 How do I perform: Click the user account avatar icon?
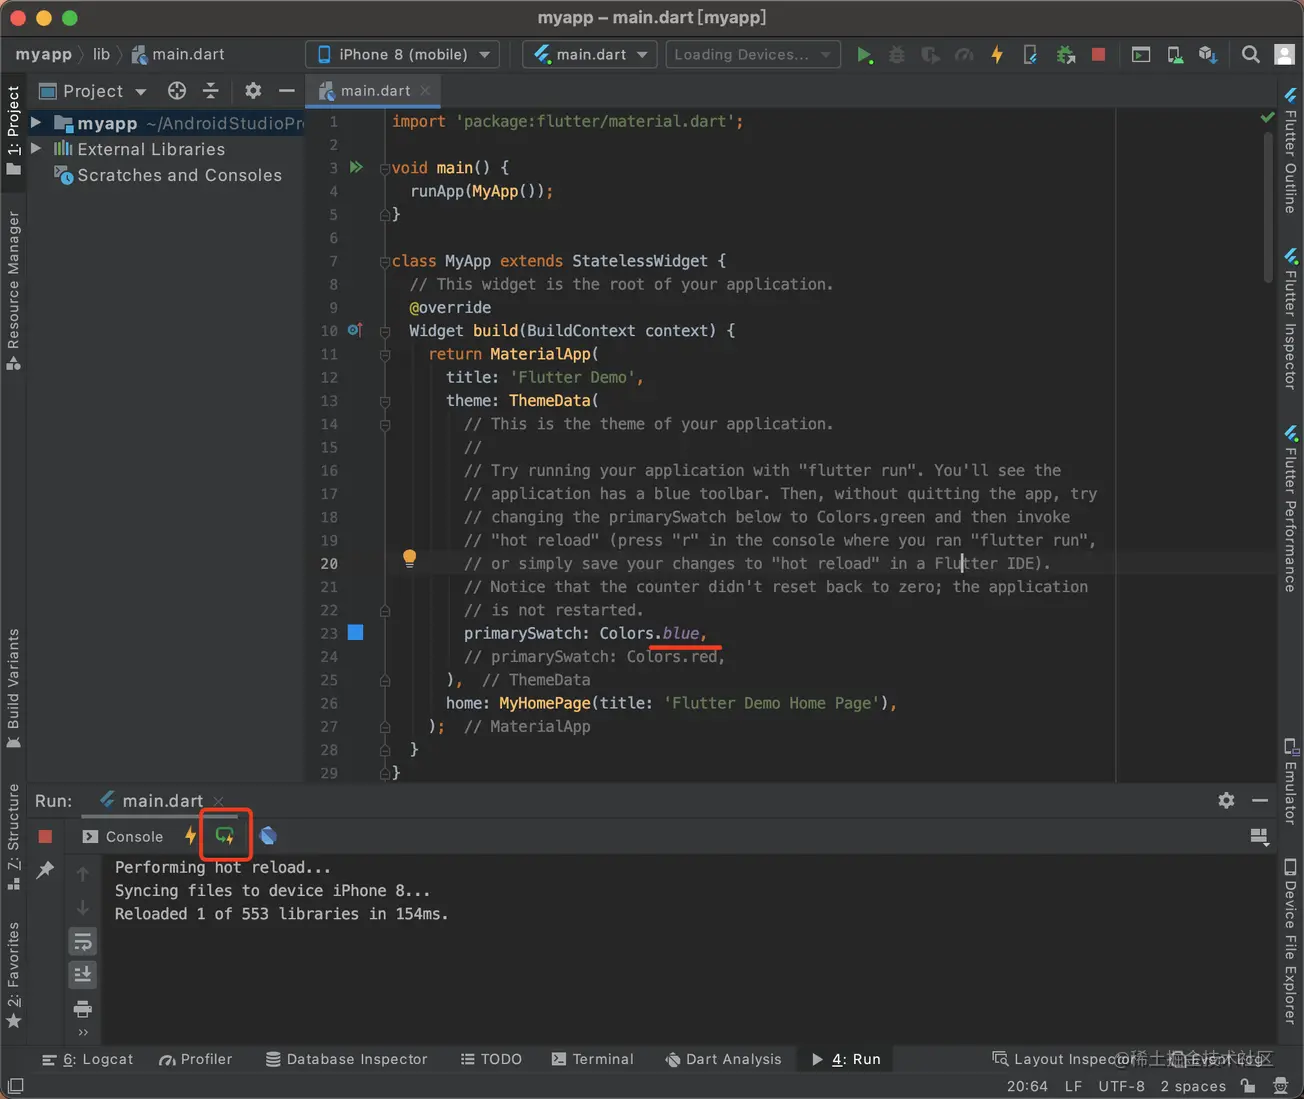coord(1285,55)
